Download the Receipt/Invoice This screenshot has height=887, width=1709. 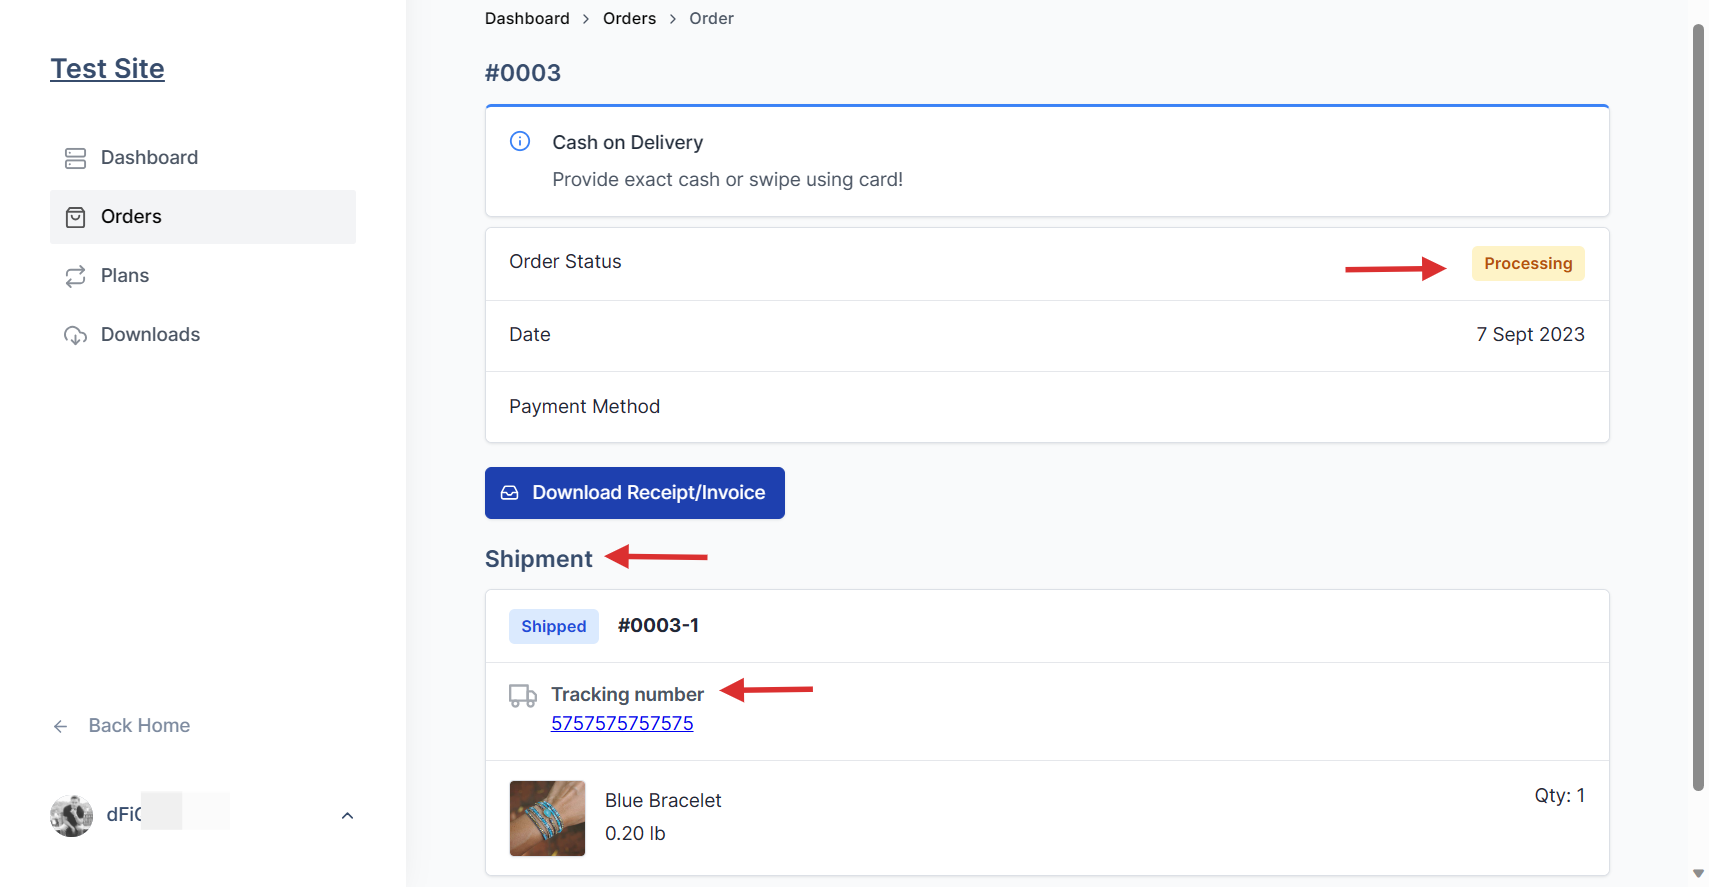634,493
